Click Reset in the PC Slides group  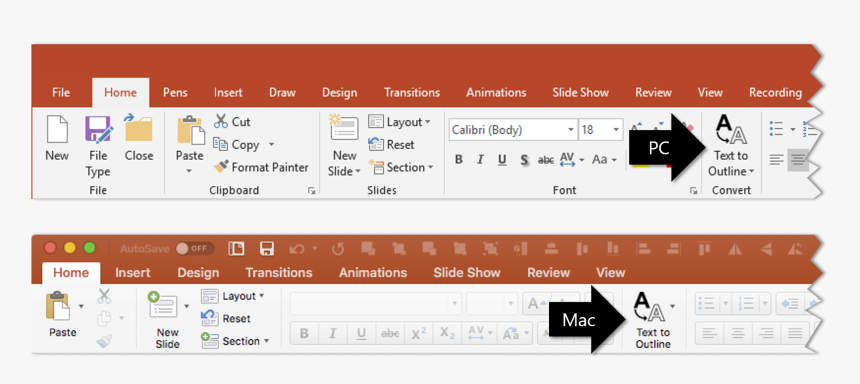[x=391, y=144]
